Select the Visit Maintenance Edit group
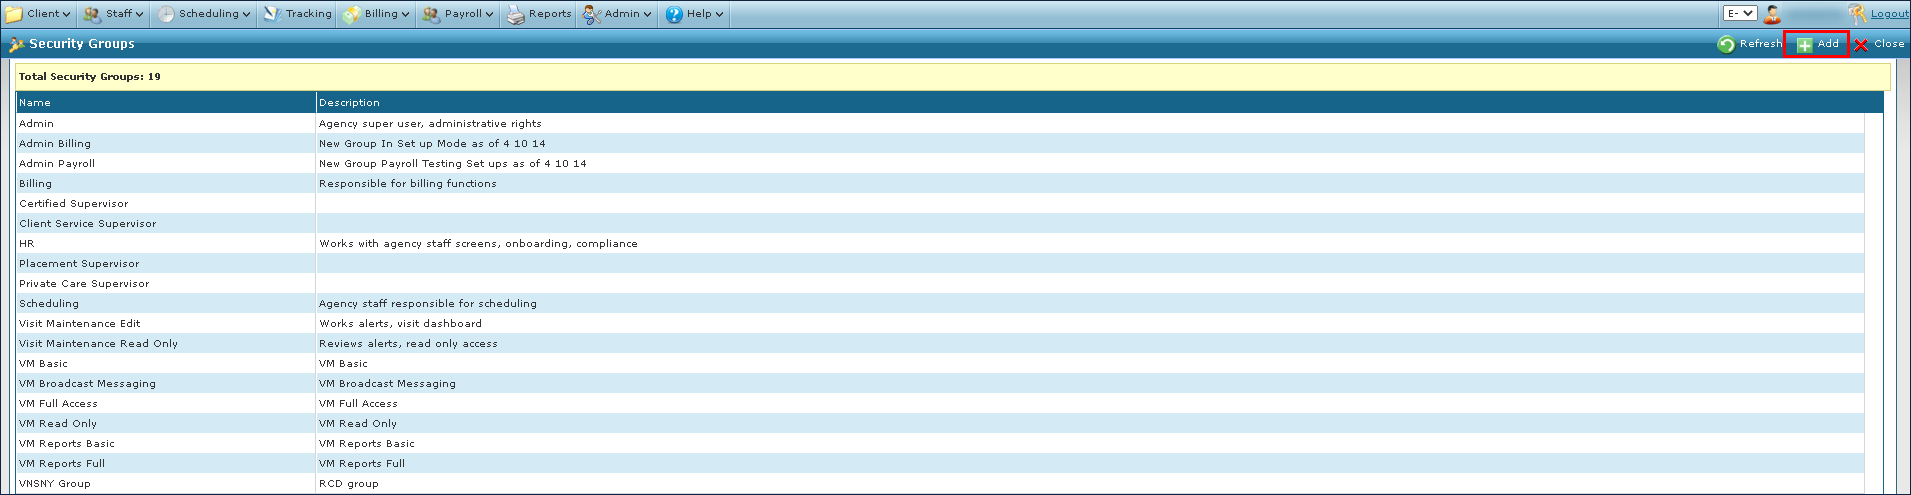Screen dimensions: 1911x495 point(80,324)
